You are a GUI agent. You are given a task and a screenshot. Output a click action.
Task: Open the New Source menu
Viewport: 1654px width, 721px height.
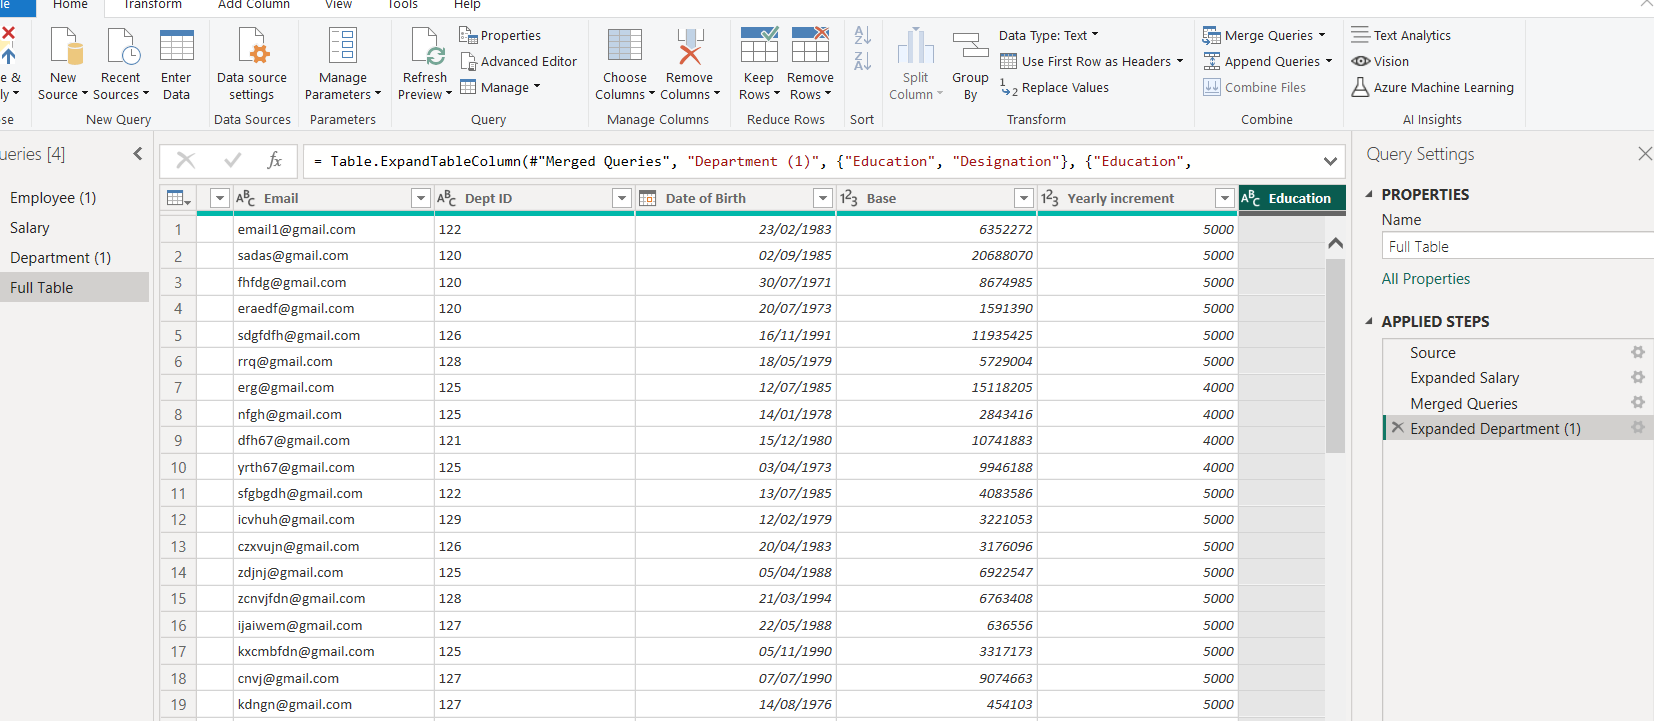point(63,66)
